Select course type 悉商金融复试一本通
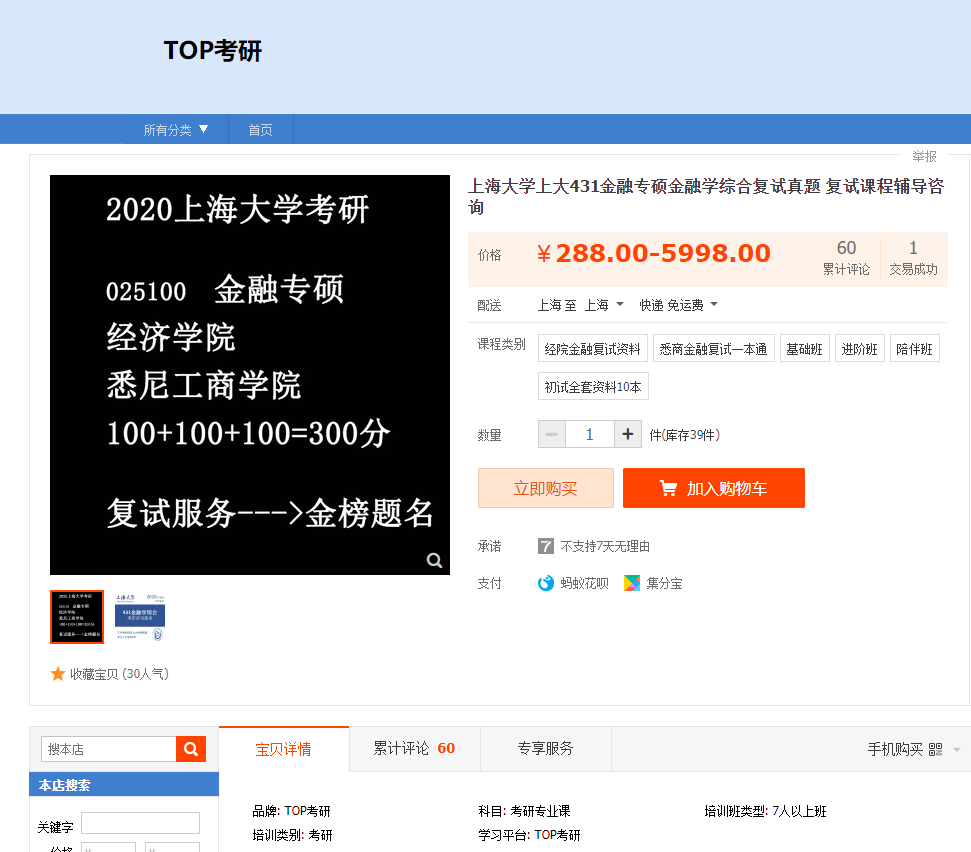This screenshot has height=852, width=971. [713, 349]
